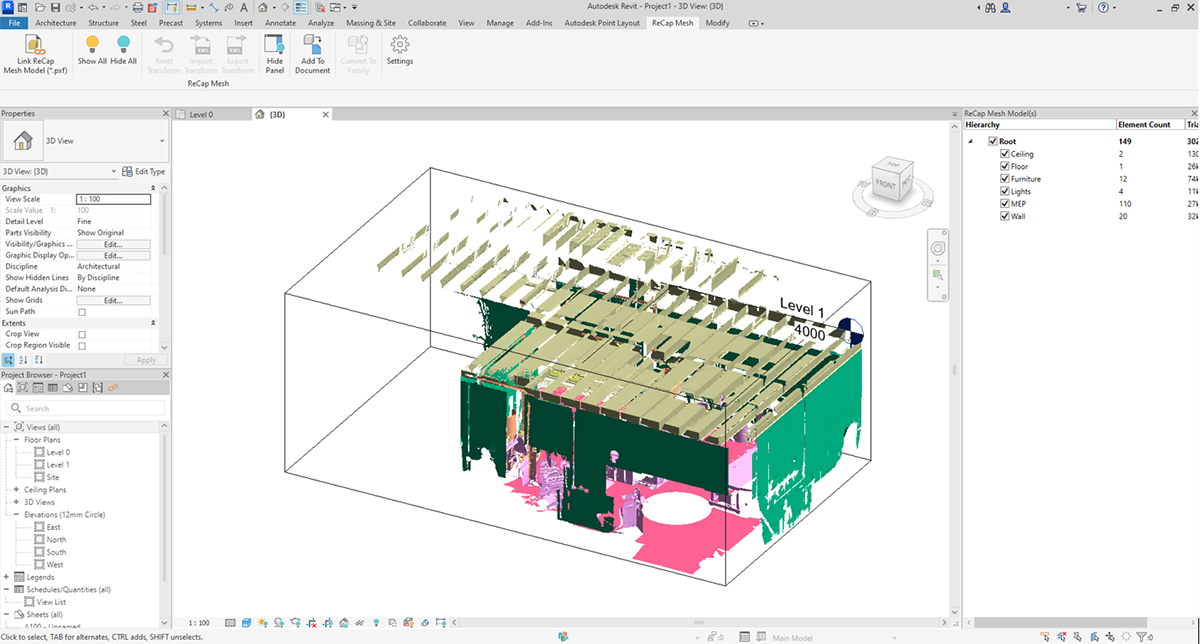This screenshot has width=1200, height=644.
Task: Uncheck the Ceiling mesh checkbox
Action: point(1005,154)
